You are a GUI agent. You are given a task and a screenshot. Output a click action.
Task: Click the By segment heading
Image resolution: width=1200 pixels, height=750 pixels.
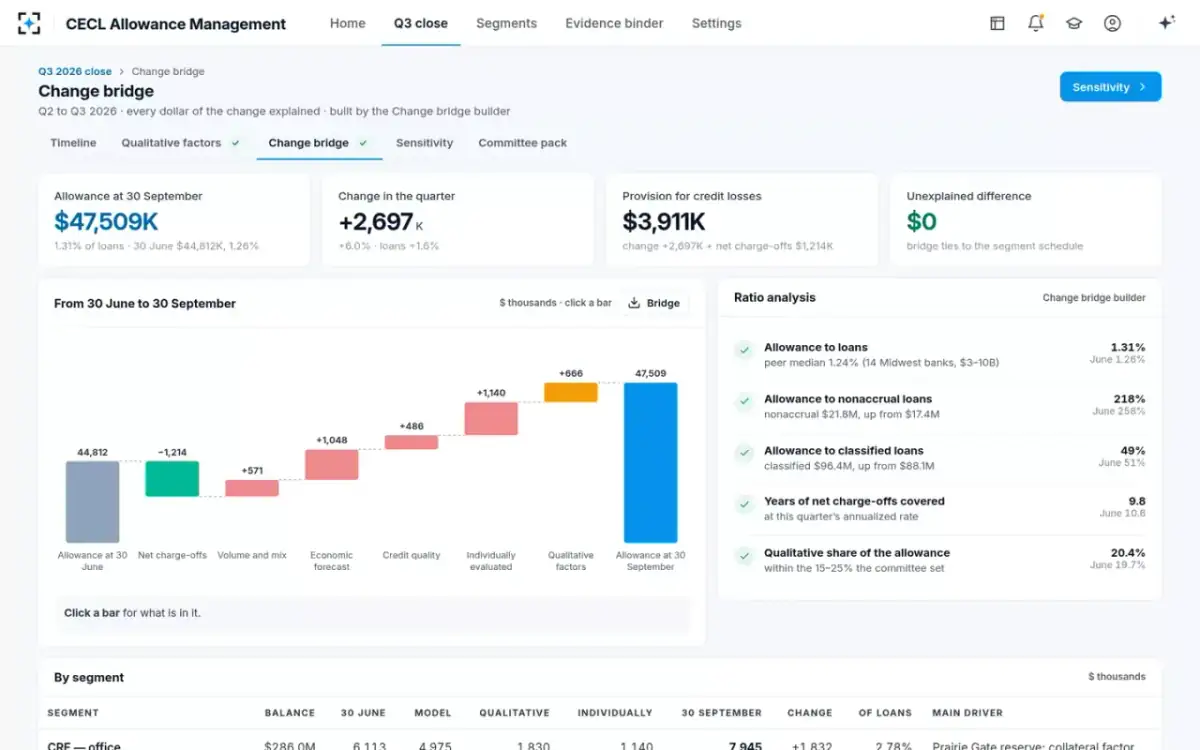click(x=89, y=677)
